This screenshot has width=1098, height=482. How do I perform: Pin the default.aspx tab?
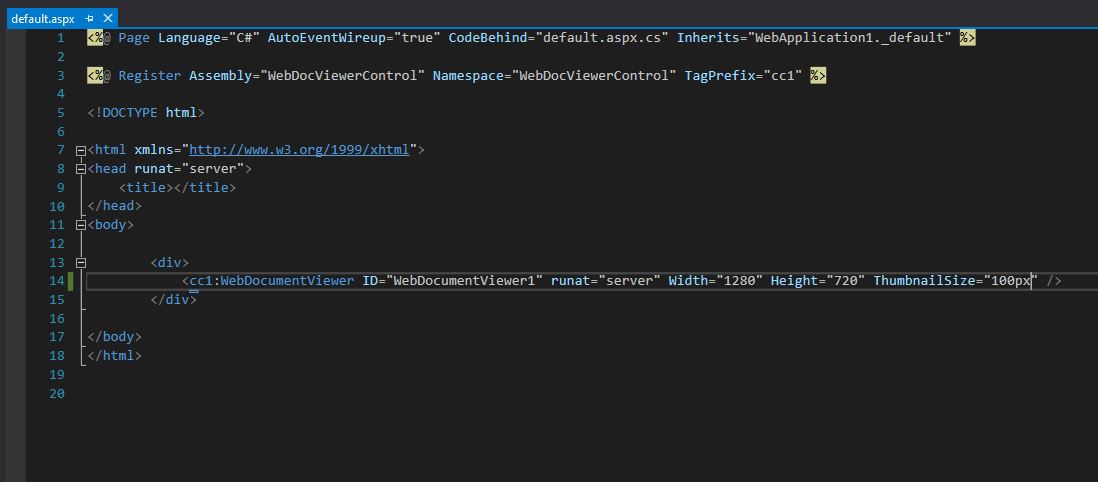pos(90,18)
